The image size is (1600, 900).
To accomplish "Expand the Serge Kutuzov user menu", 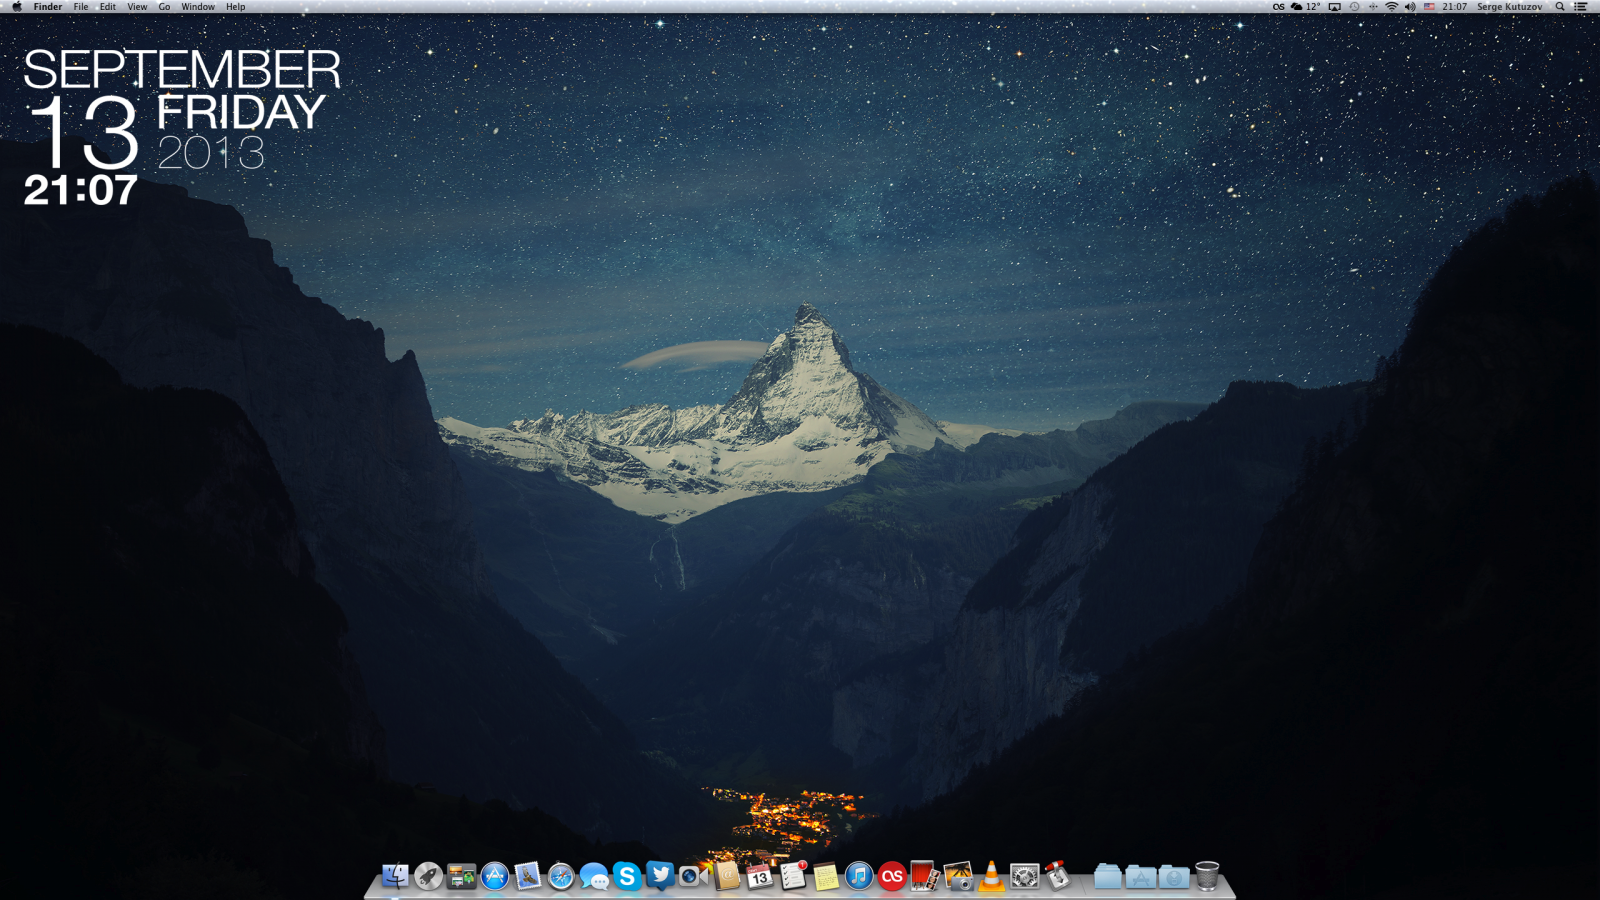I will coord(1509,7).
